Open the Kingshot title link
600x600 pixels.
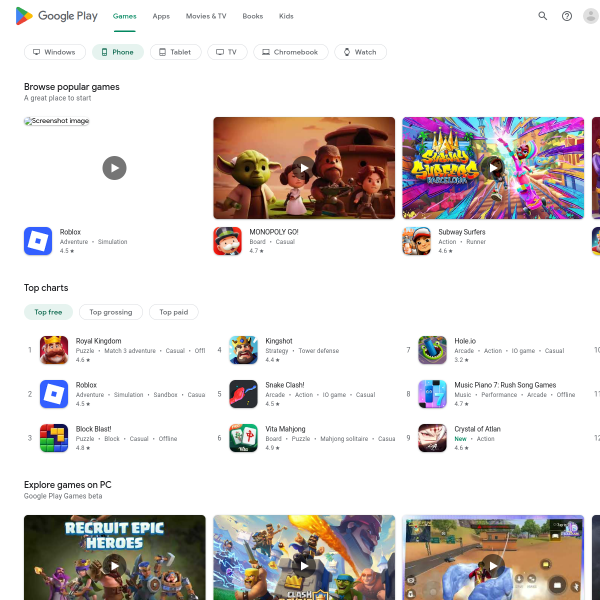(x=279, y=341)
